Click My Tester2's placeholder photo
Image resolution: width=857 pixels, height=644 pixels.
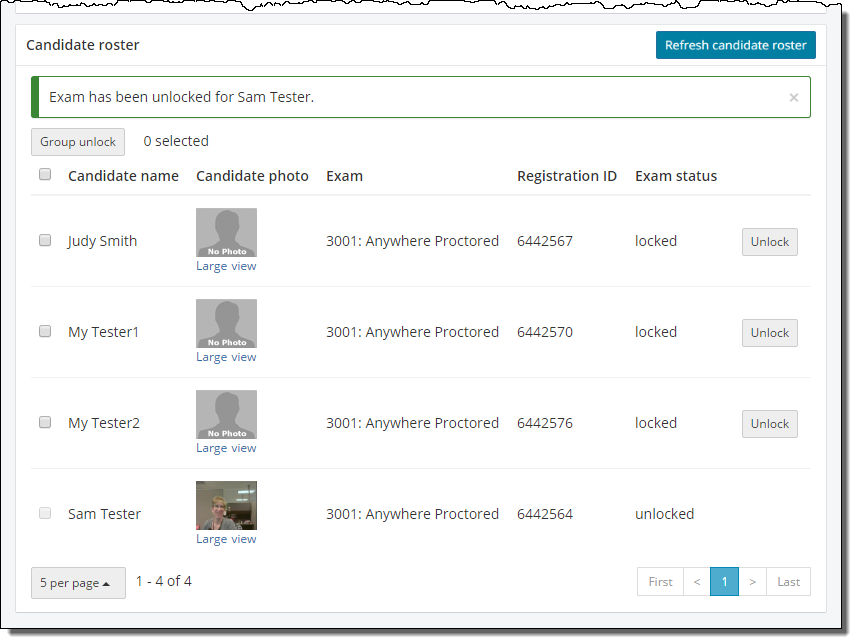point(226,414)
